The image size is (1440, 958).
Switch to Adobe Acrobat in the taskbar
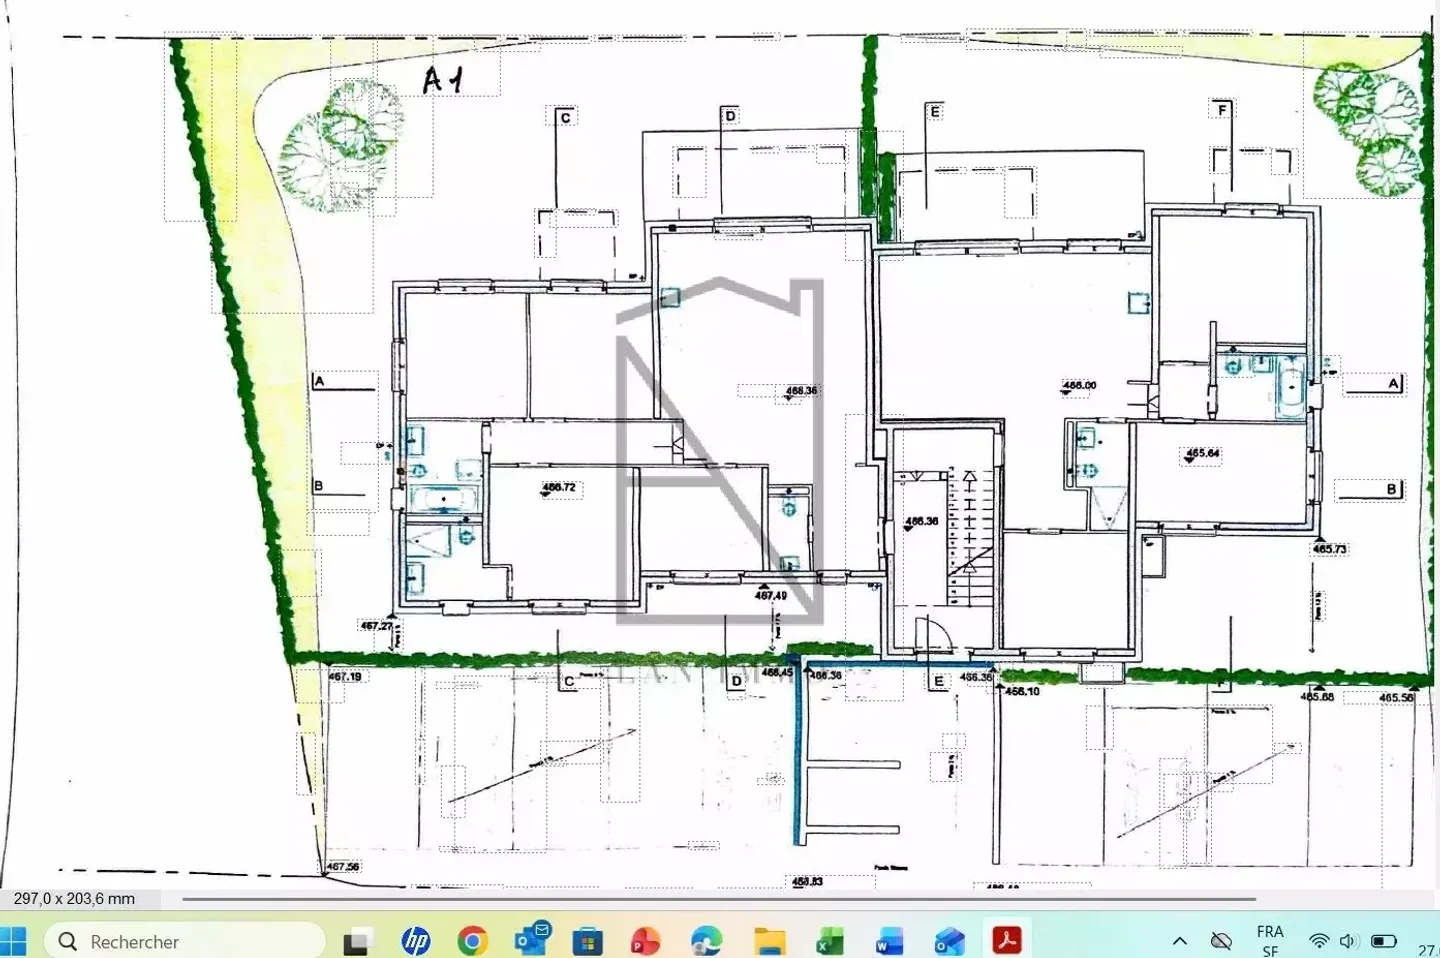click(1006, 940)
